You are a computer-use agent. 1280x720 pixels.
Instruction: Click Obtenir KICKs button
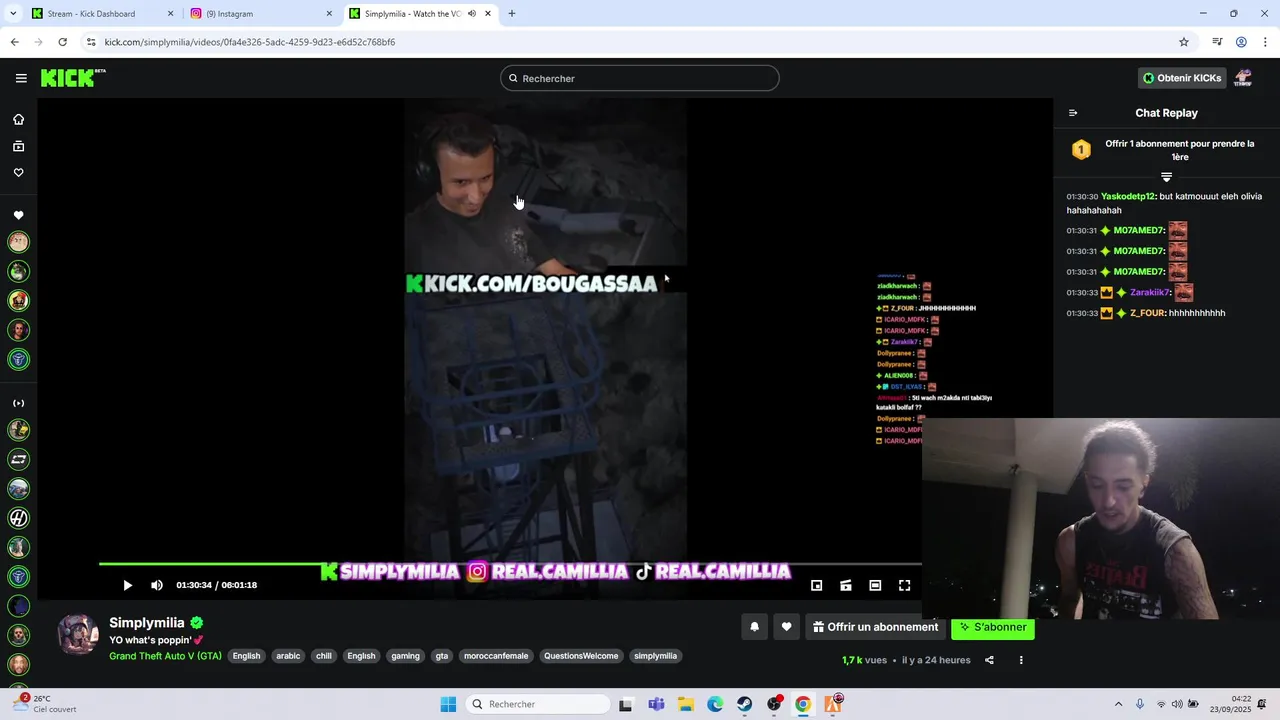pyautogui.click(x=1182, y=78)
